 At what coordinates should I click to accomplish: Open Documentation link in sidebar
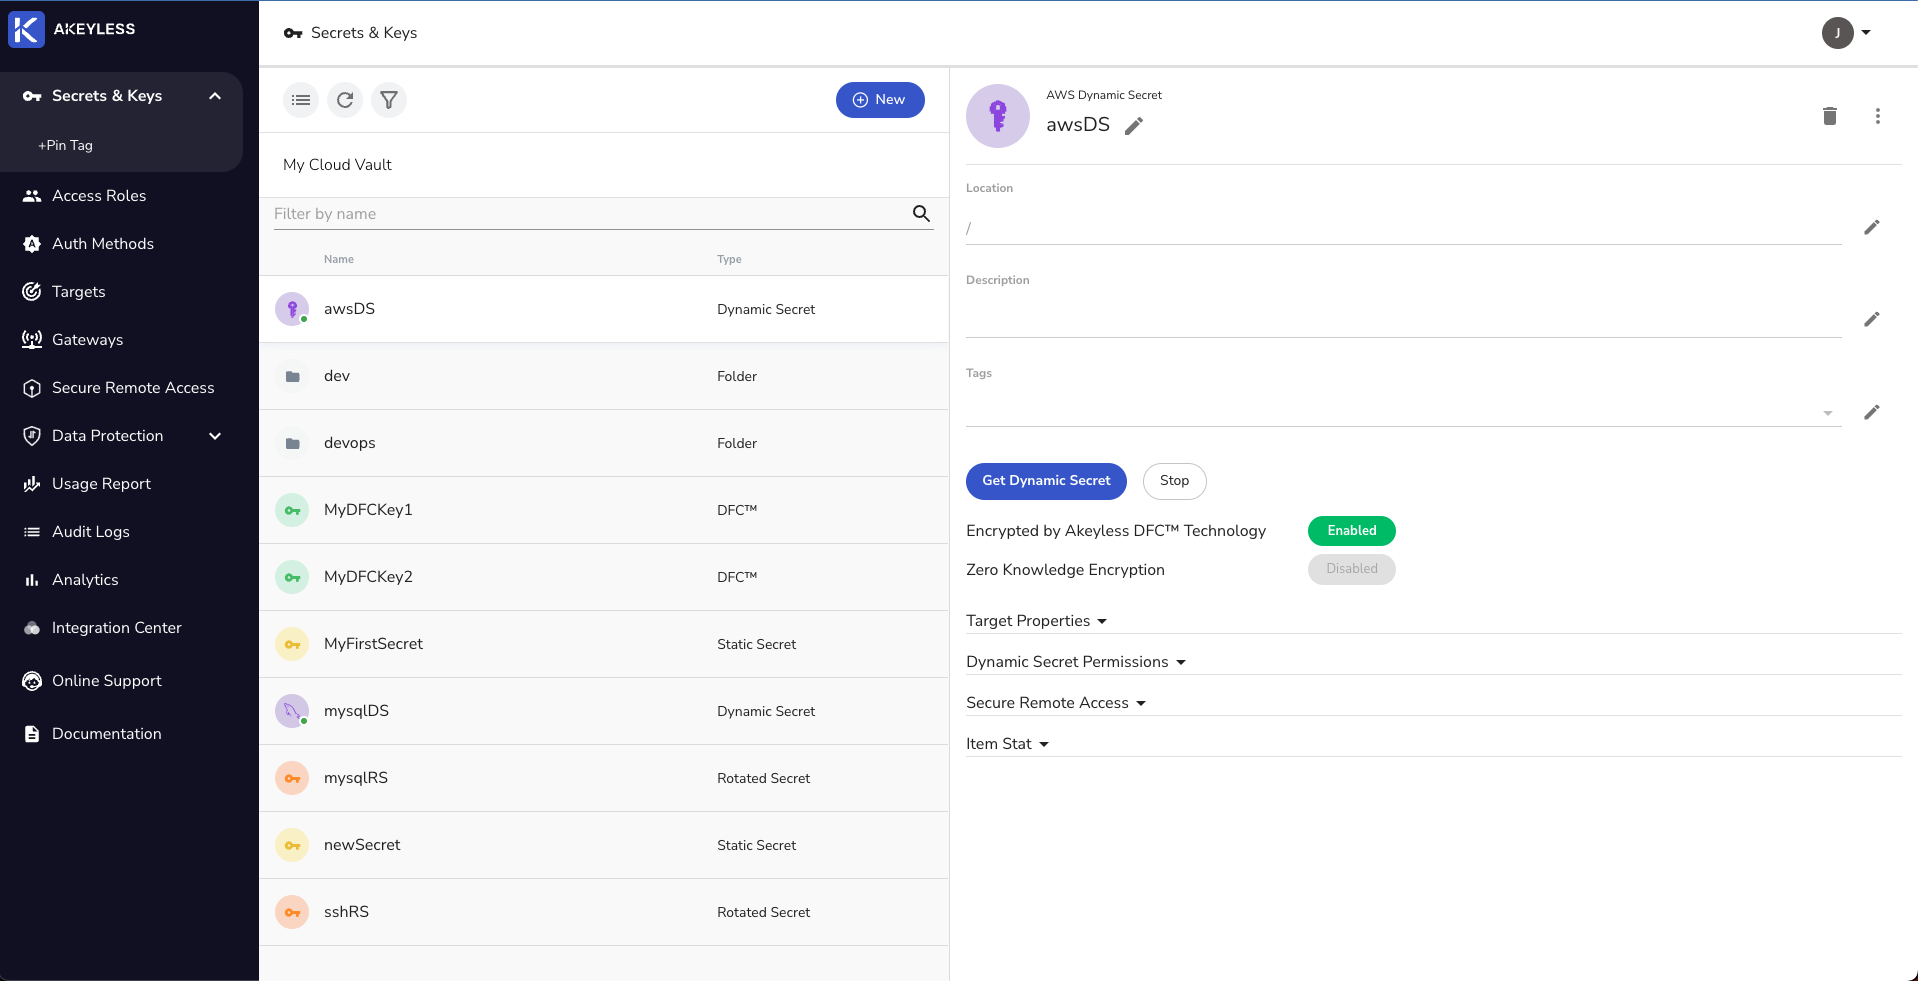[107, 734]
